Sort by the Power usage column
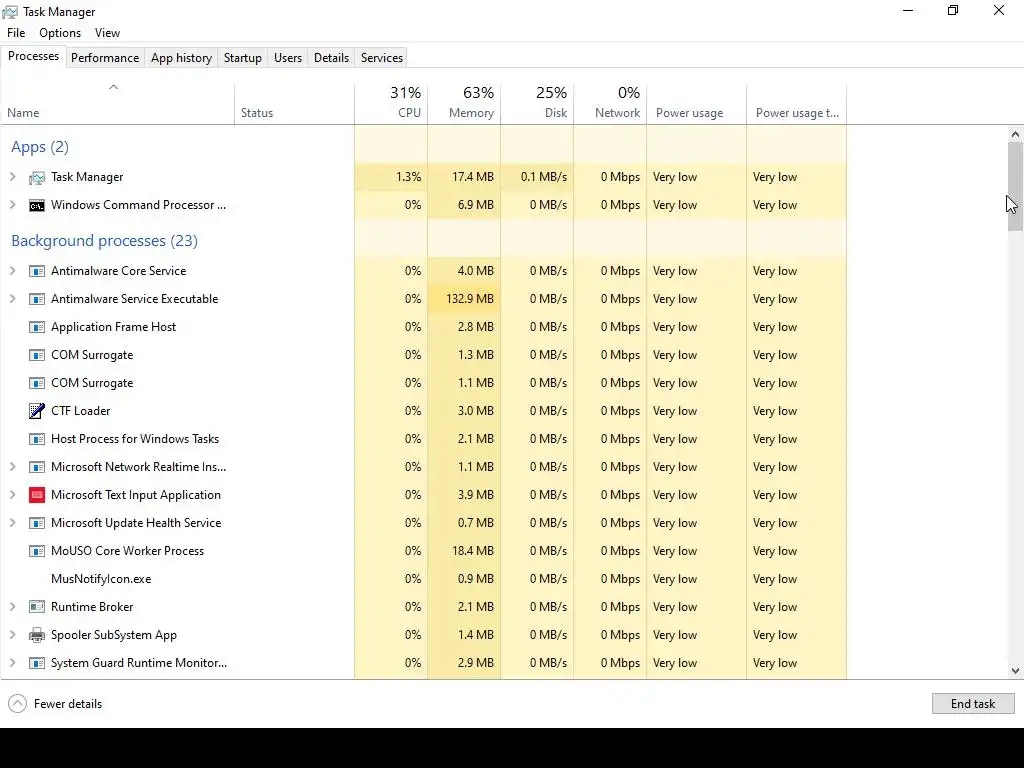 697,104
